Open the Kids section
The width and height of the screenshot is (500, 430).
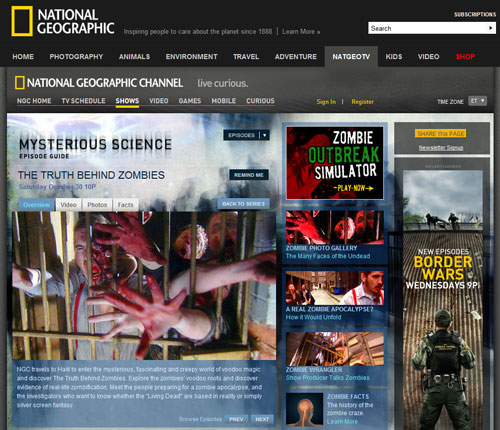point(394,57)
